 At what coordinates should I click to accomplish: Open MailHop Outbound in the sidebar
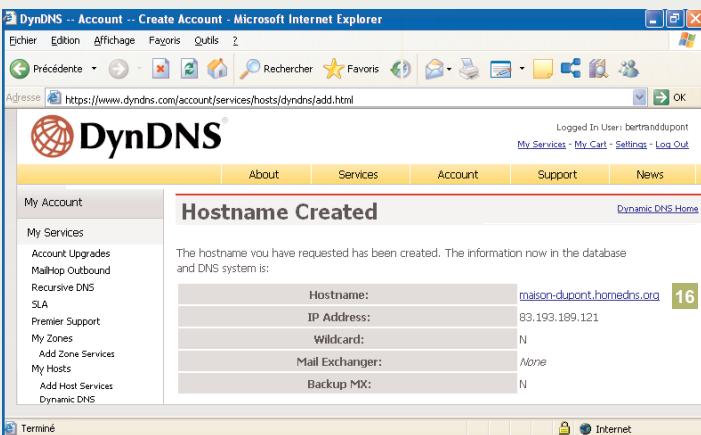pyautogui.click(x=71, y=270)
